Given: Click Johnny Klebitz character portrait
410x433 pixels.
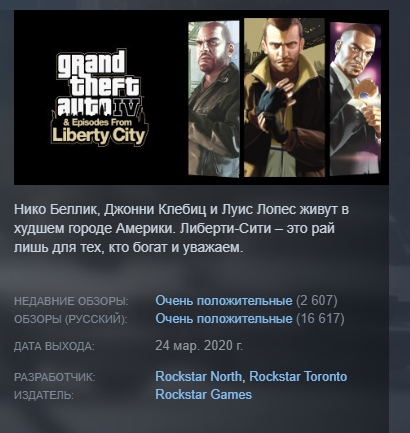Looking at the screenshot, I should pyautogui.click(x=214, y=99).
